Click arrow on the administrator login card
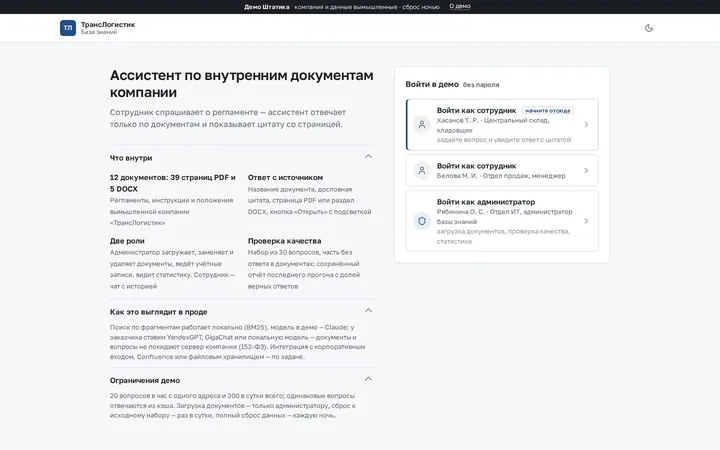The image size is (720, 450). tap(586, 221)
